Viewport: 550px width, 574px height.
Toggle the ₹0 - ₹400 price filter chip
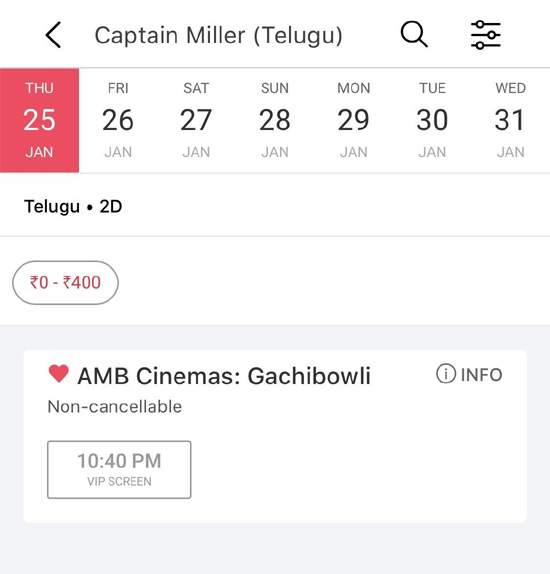click(x=65, y=283)
